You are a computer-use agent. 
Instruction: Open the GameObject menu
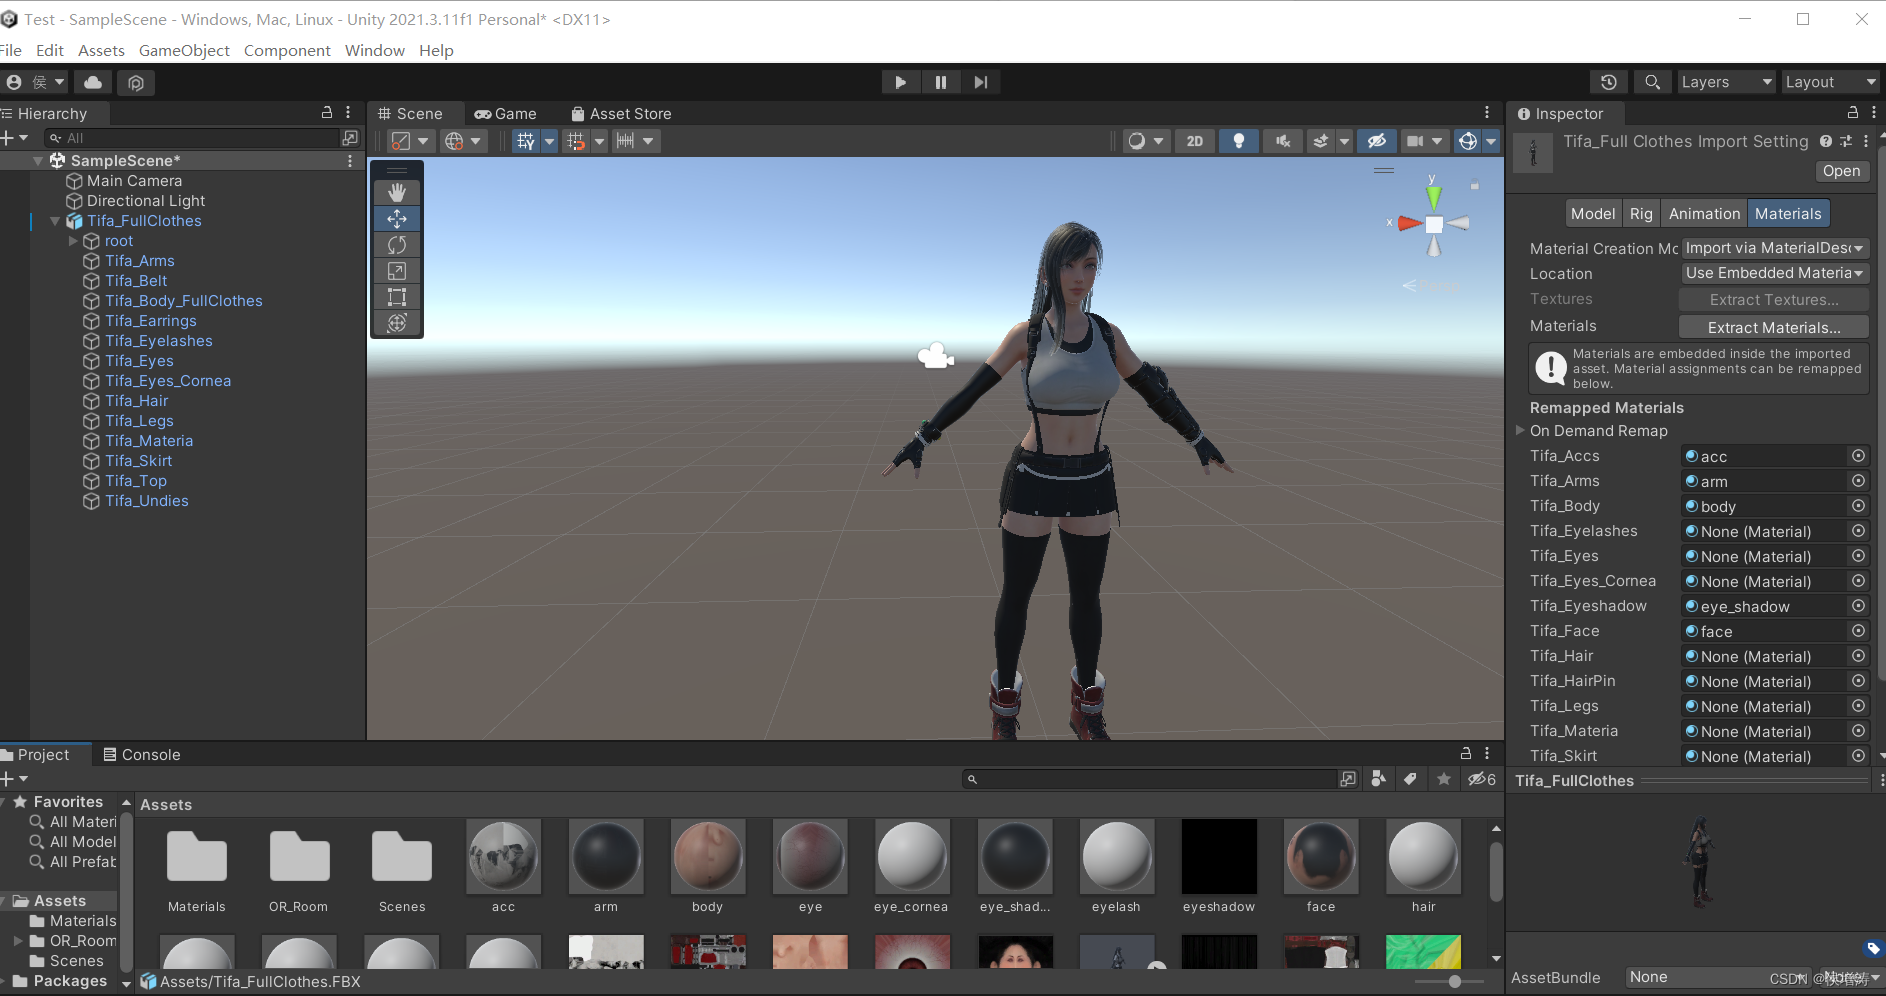184,50
